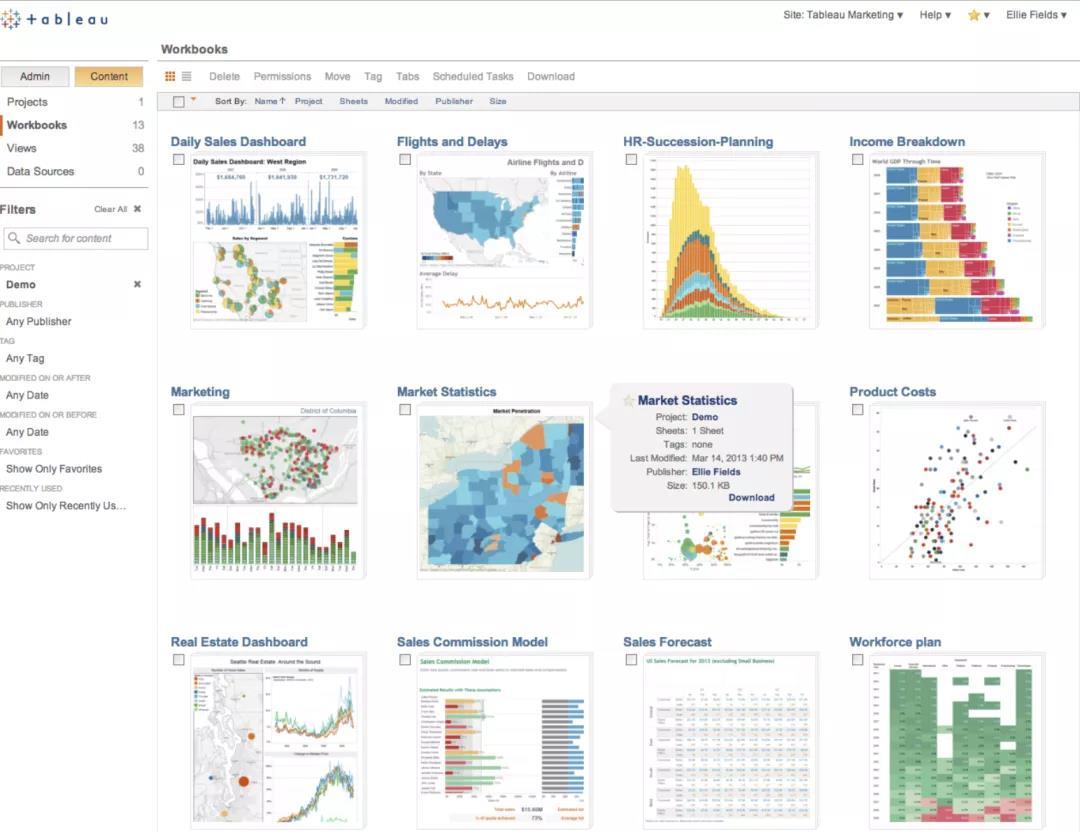The height and width of the screenshot is (832, 1080).
Task: Open Projects in the sidebar
Action: 27,102
